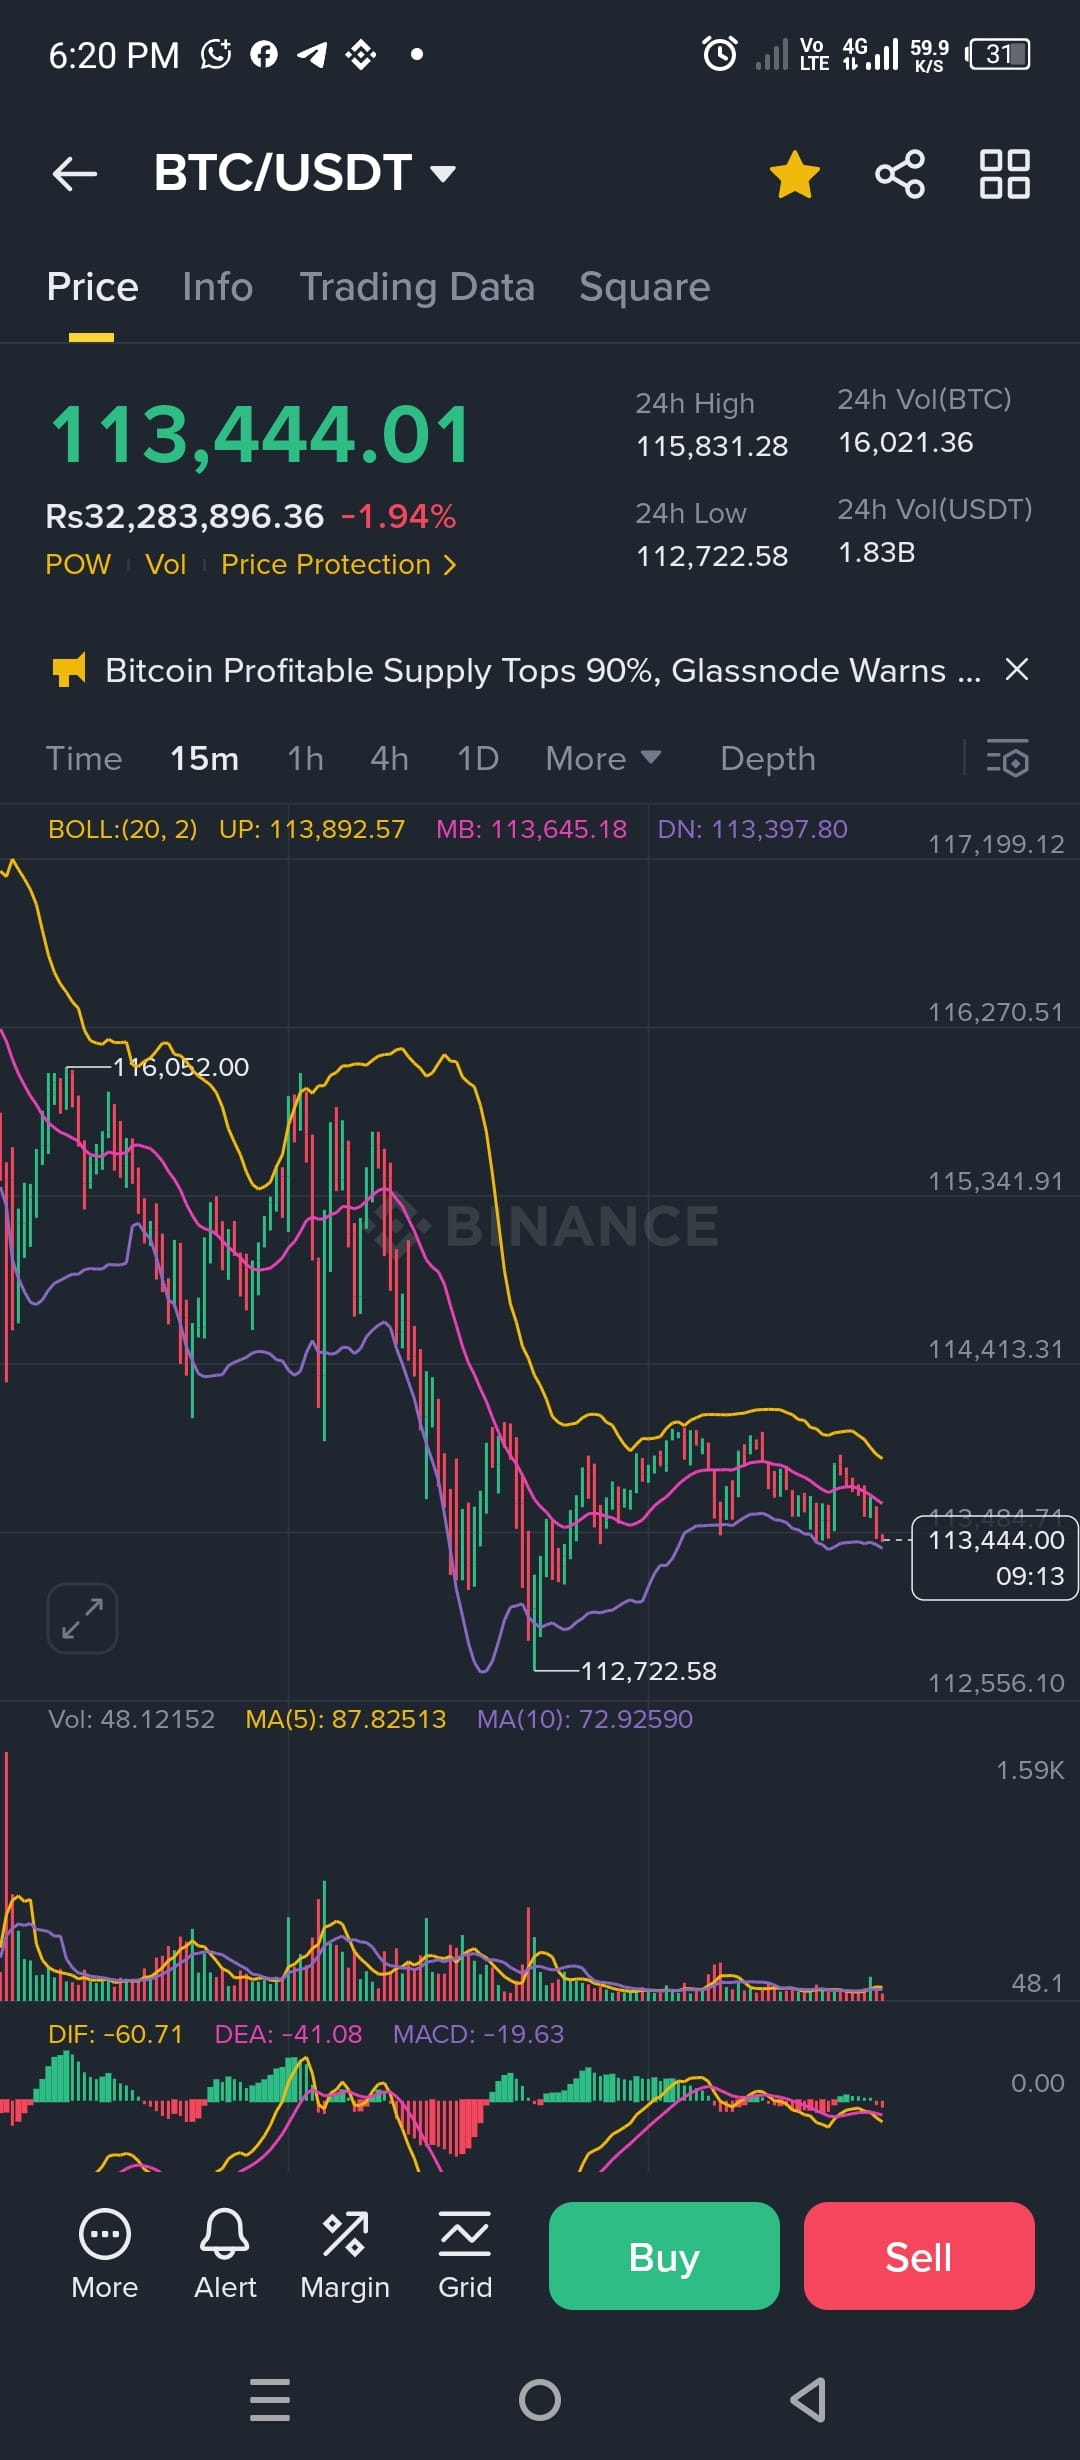The image size is (1080, 2460).
Task: Open the Trading Data tab
Action: [x=417, y=287]
